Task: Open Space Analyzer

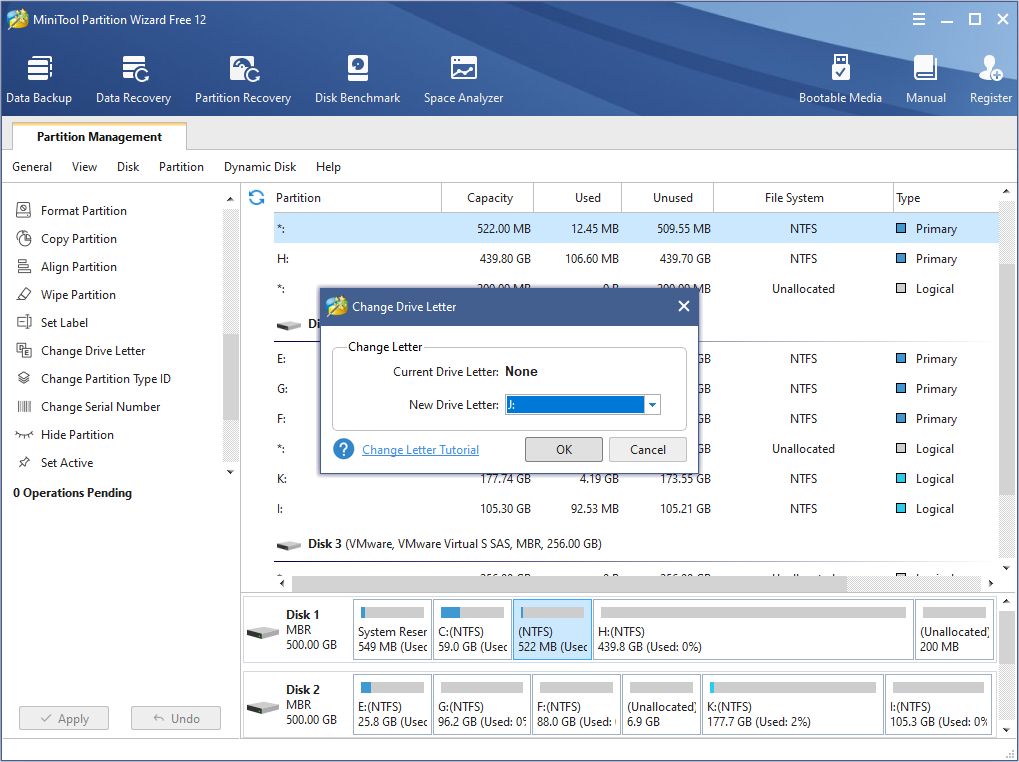Action: 463,80
